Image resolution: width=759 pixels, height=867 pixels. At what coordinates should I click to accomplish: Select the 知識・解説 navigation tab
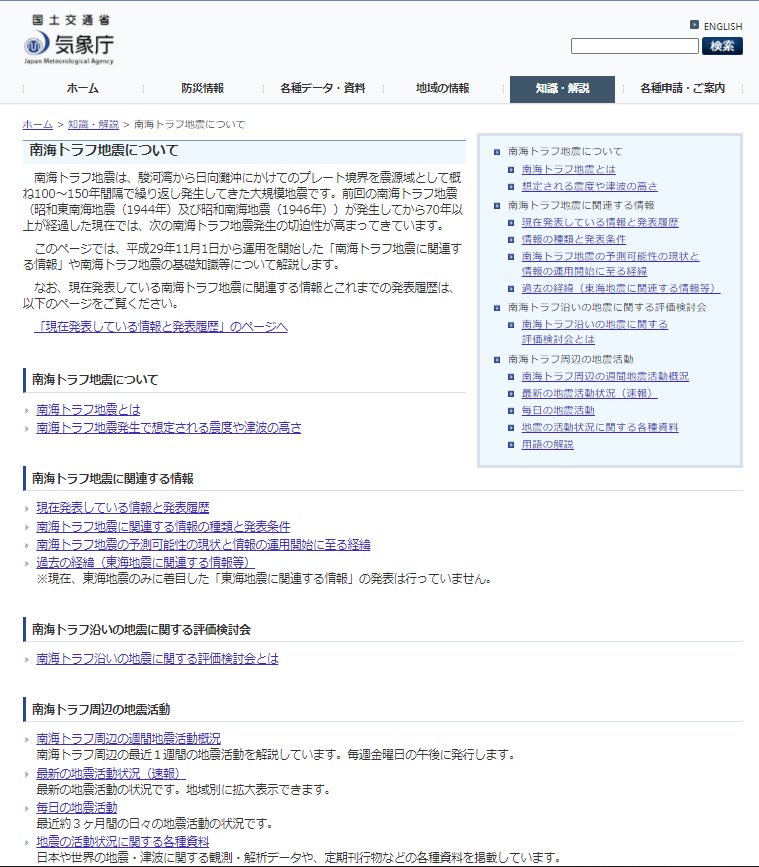[562, 89]
